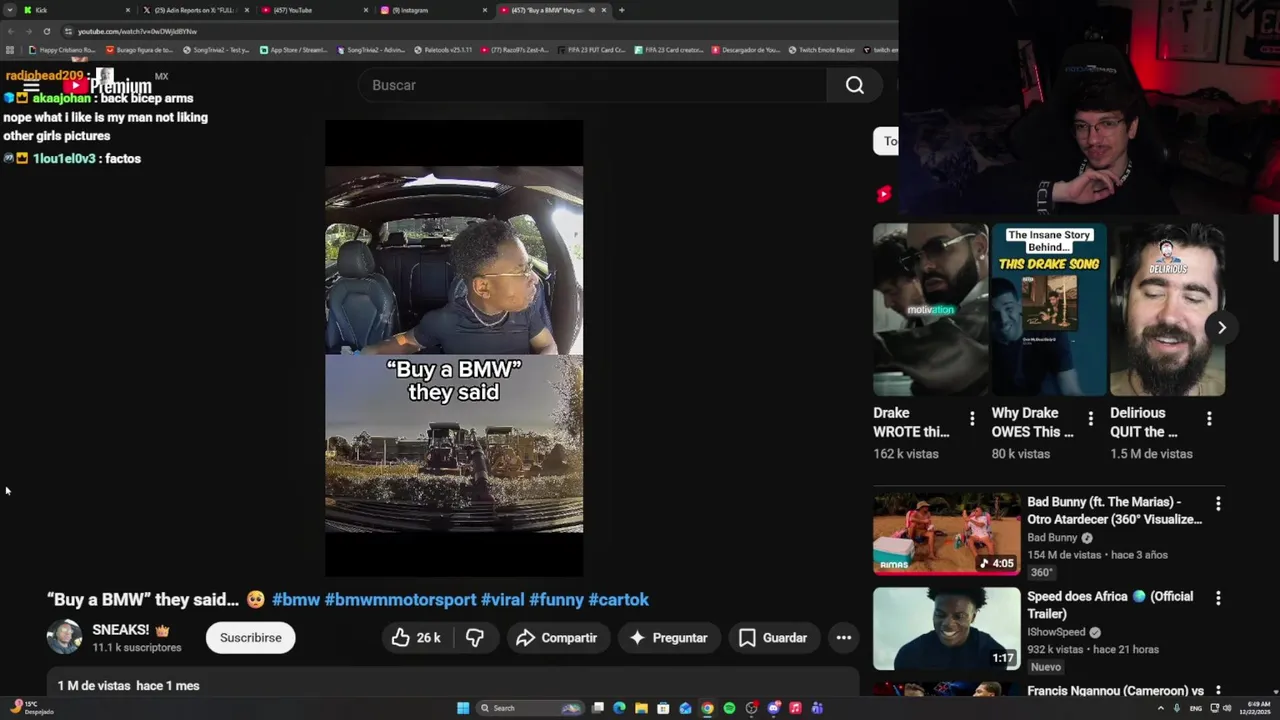Open options for the Francis Ngannou video
The height and width of the screenshot is (720, 1280).
(1218, 690)
